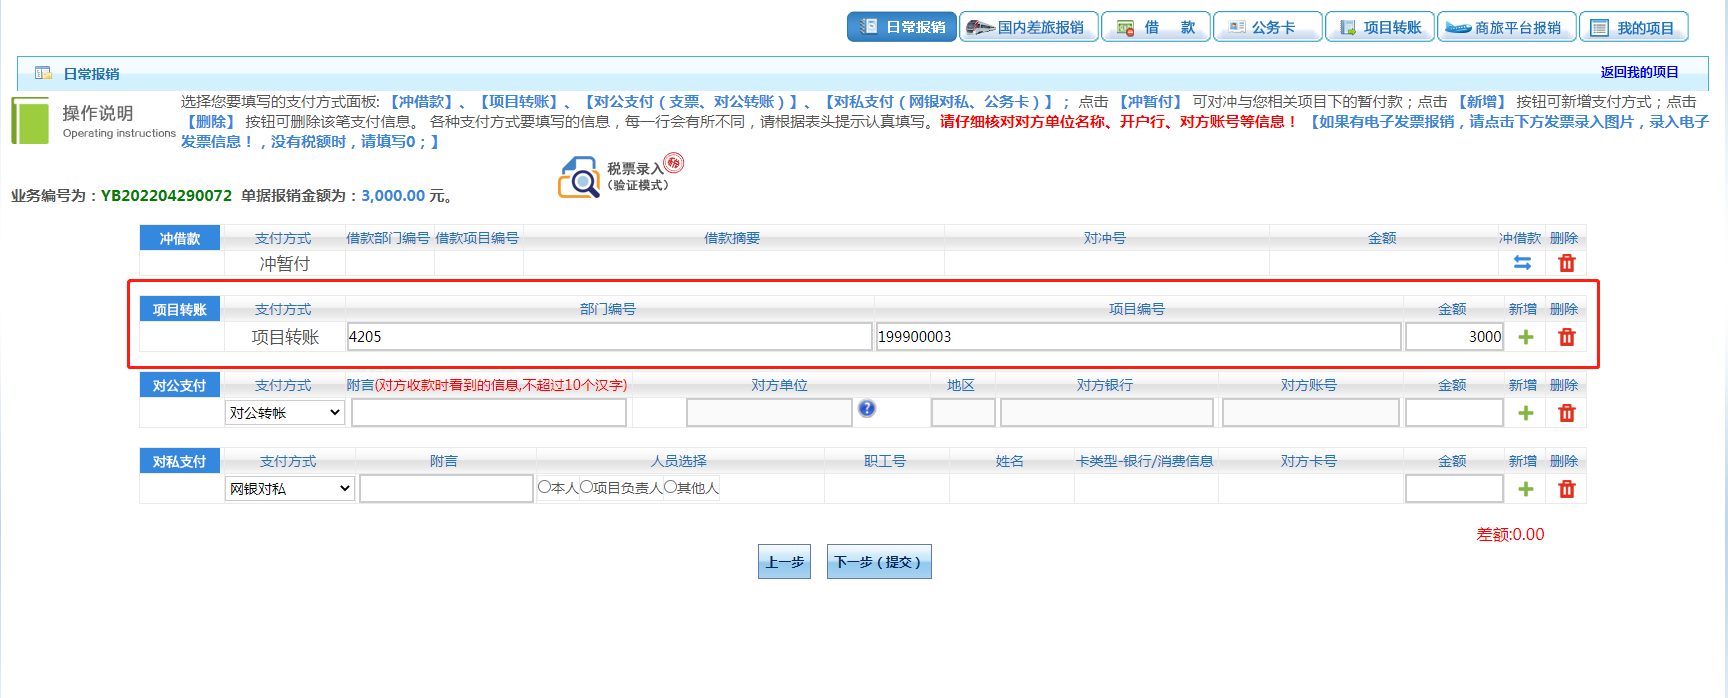
Task: Open the 网银对私 payment method dropdown
Action: (x=290, y=489)
